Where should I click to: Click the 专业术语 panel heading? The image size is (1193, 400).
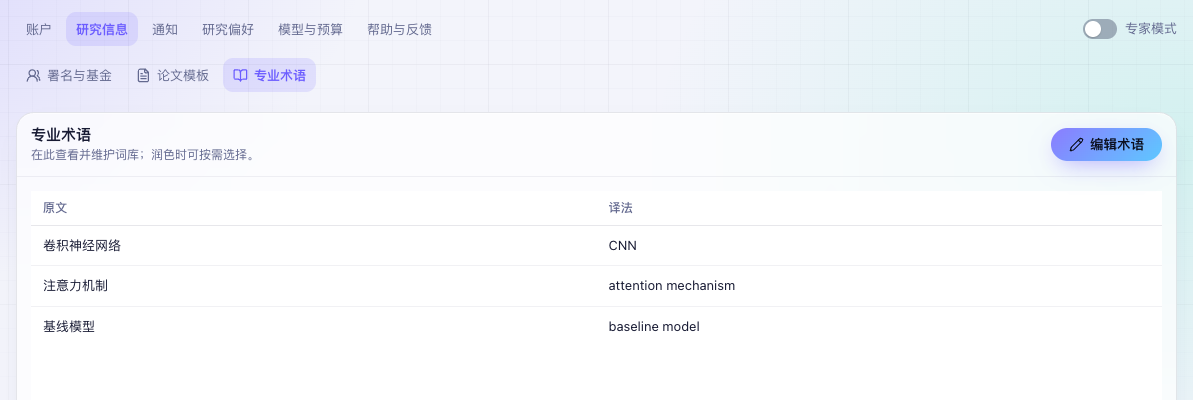pyautogui.click(x=62, y=135)
